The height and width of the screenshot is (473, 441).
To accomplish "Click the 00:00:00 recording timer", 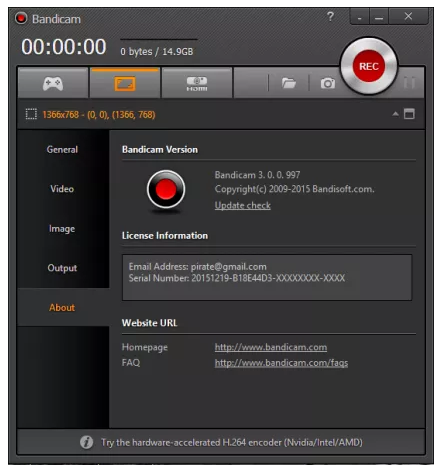I will point(64,47).
